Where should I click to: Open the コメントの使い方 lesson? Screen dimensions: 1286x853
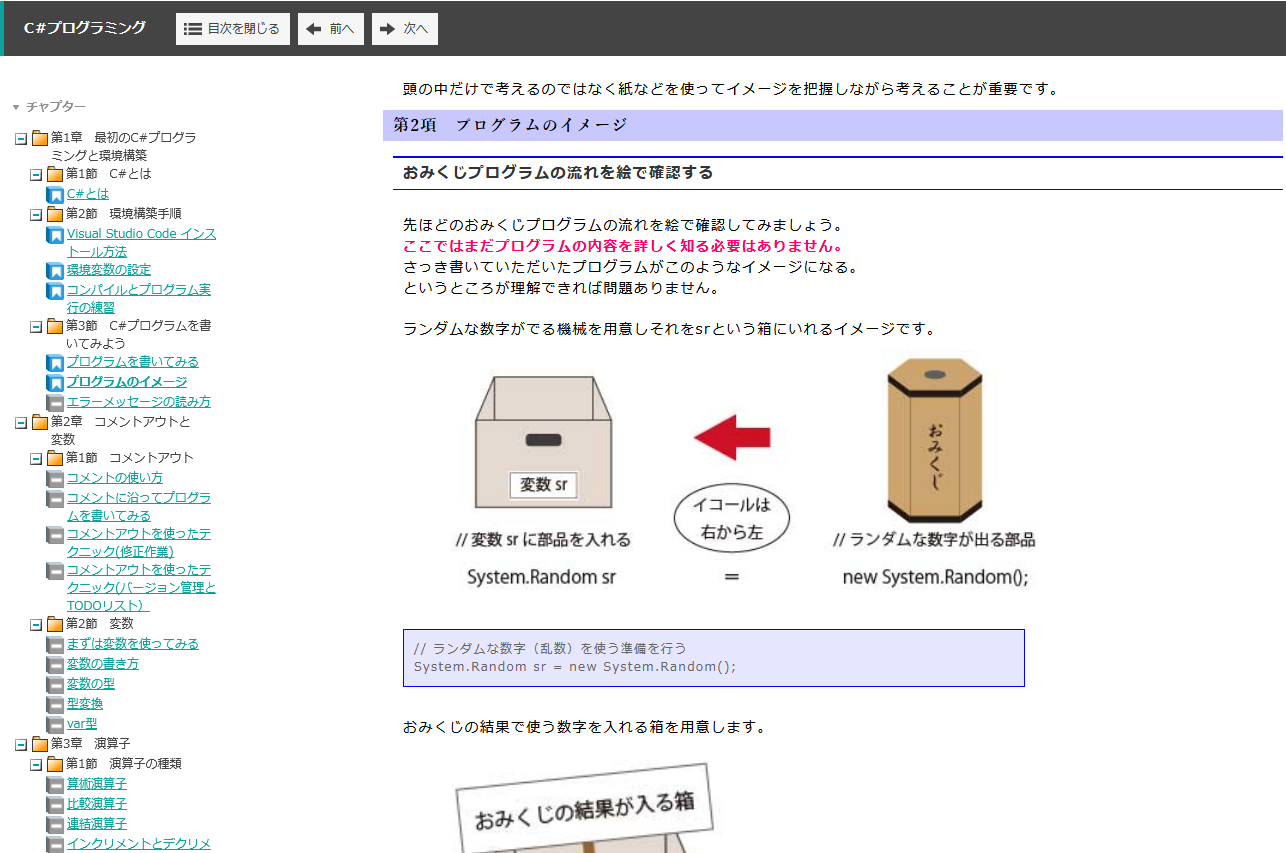(115, 478)
